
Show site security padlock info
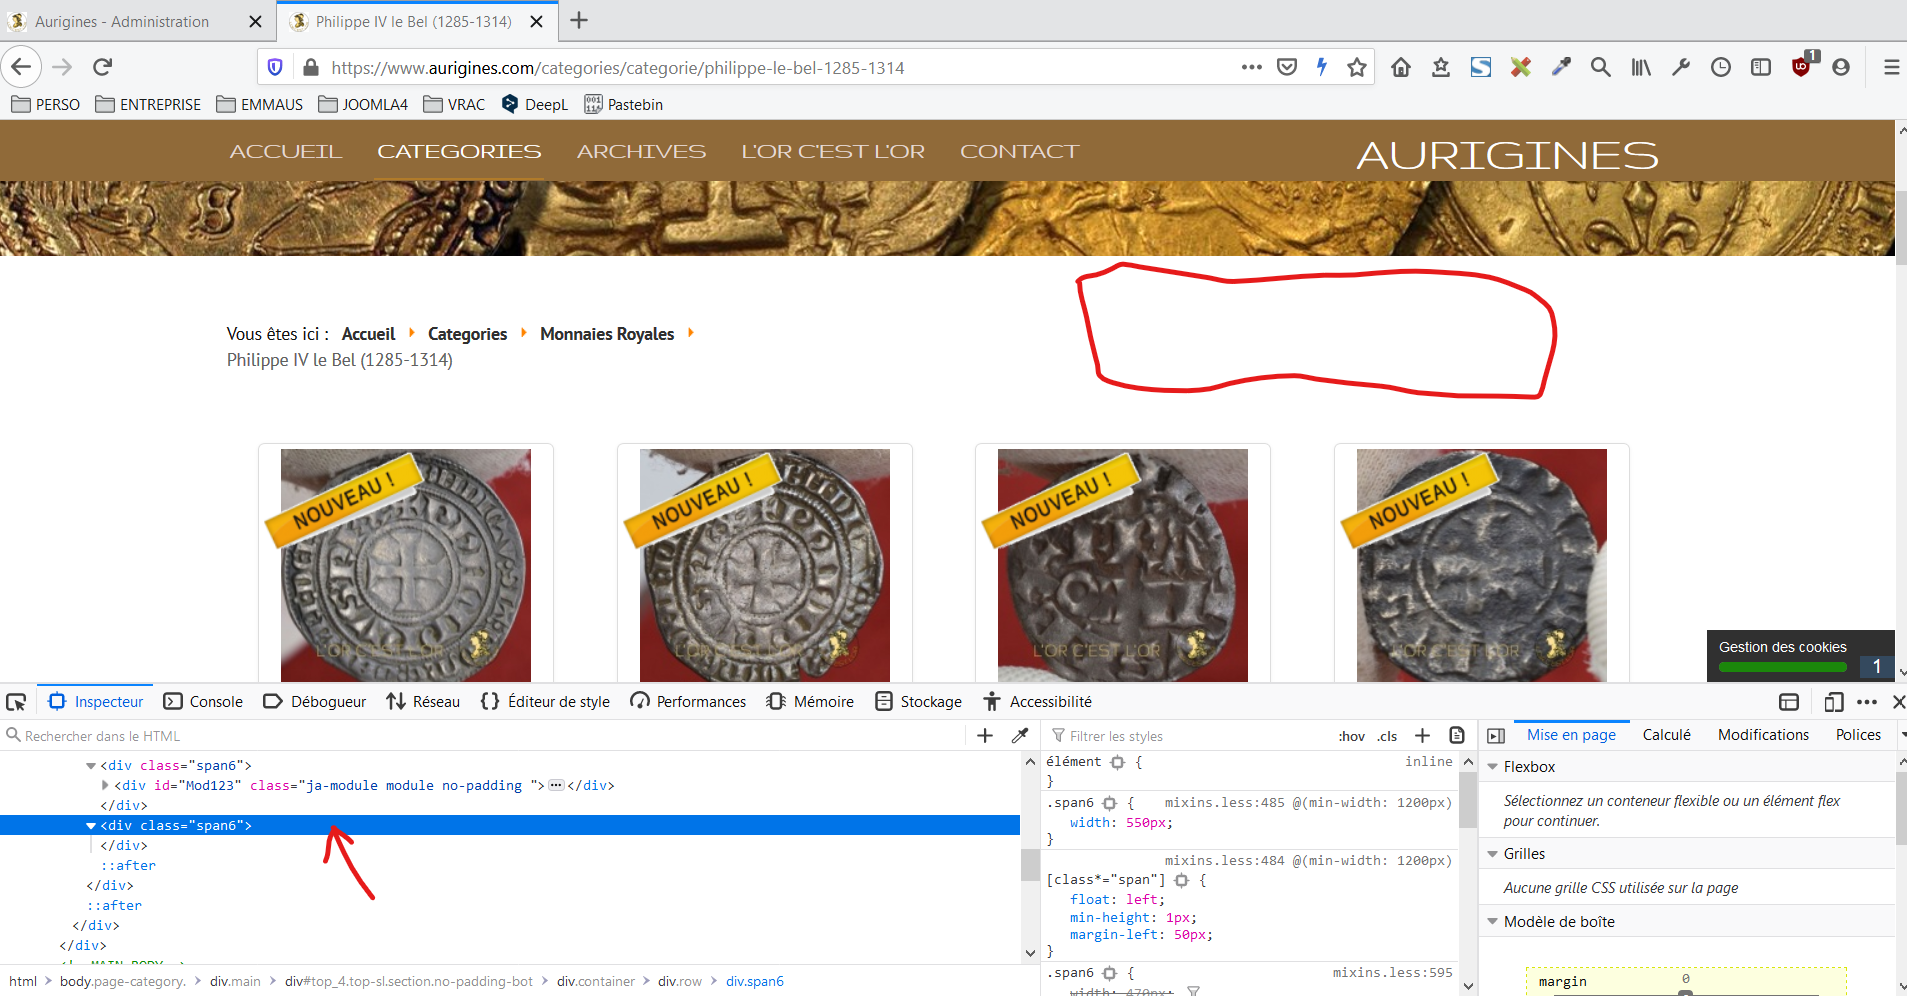tap(311, 67)
